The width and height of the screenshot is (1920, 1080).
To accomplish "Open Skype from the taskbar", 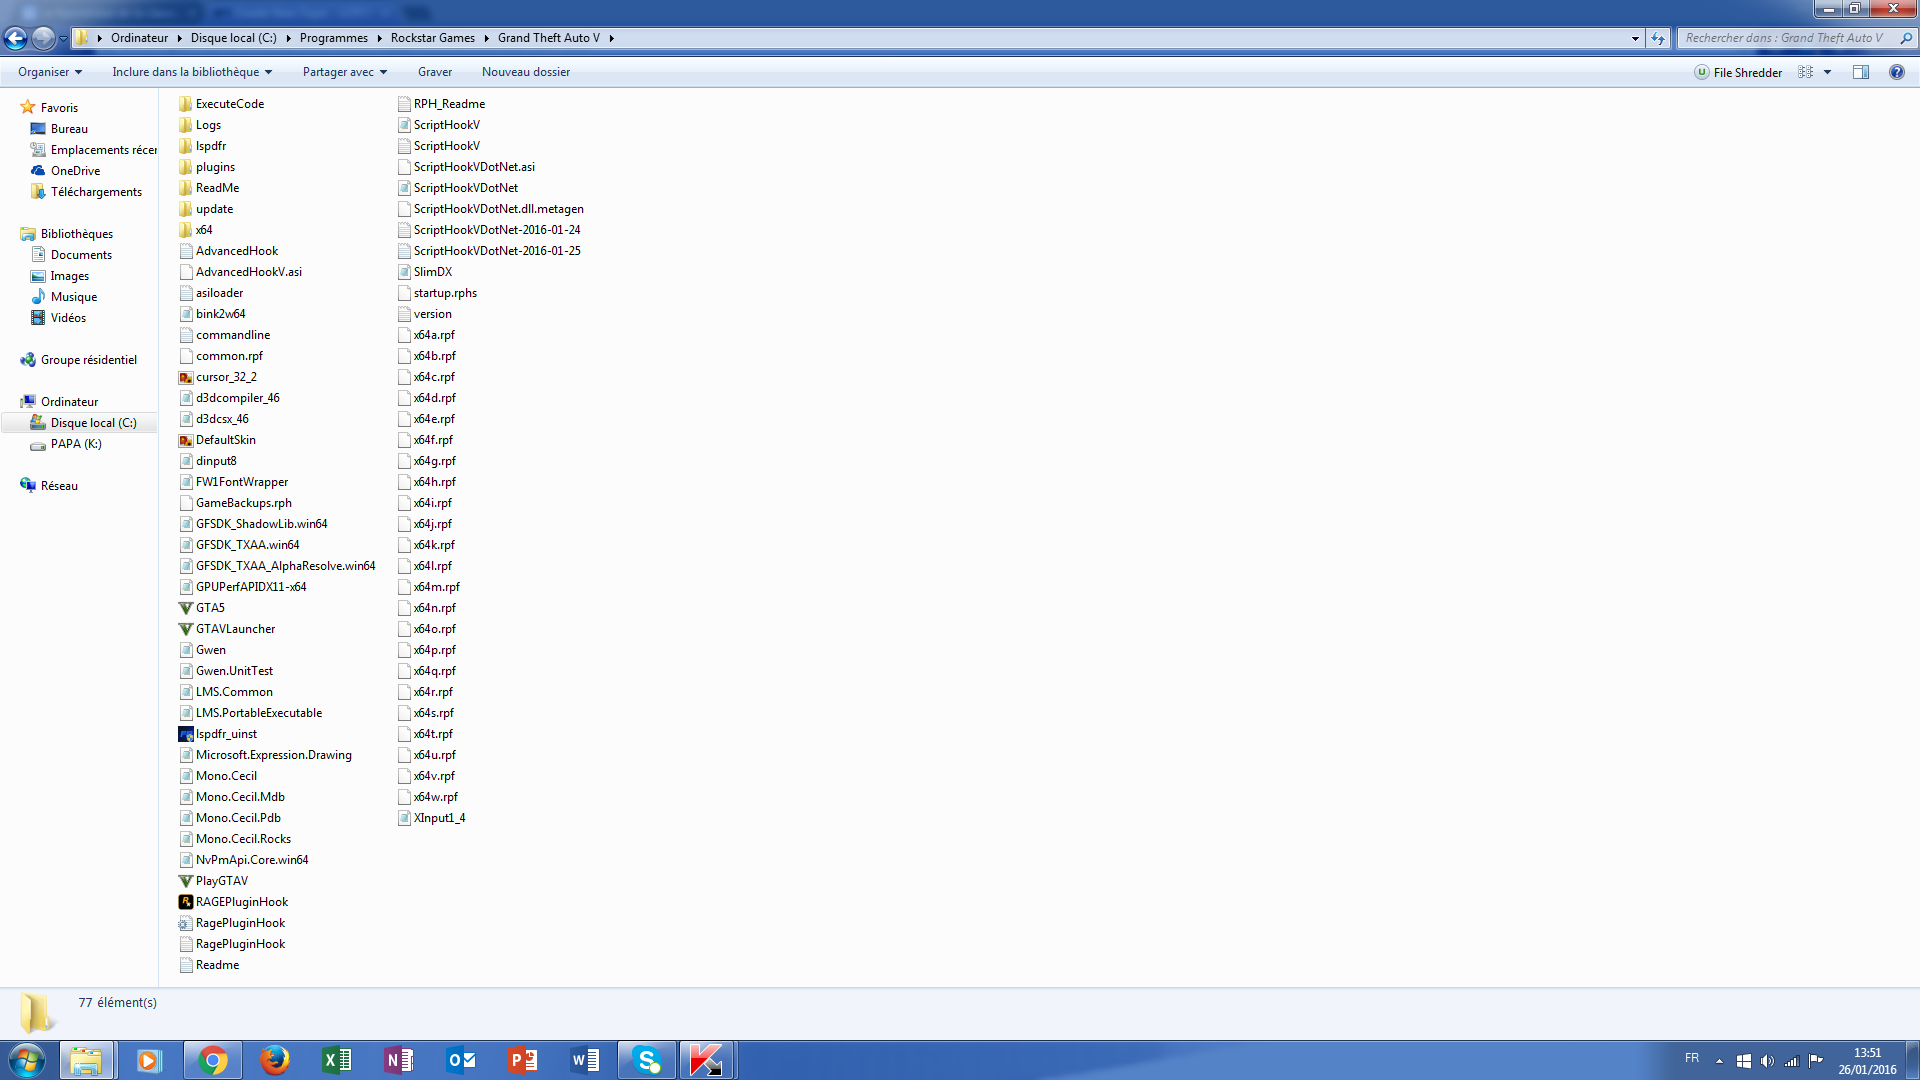I will [x=647, y=1060].
